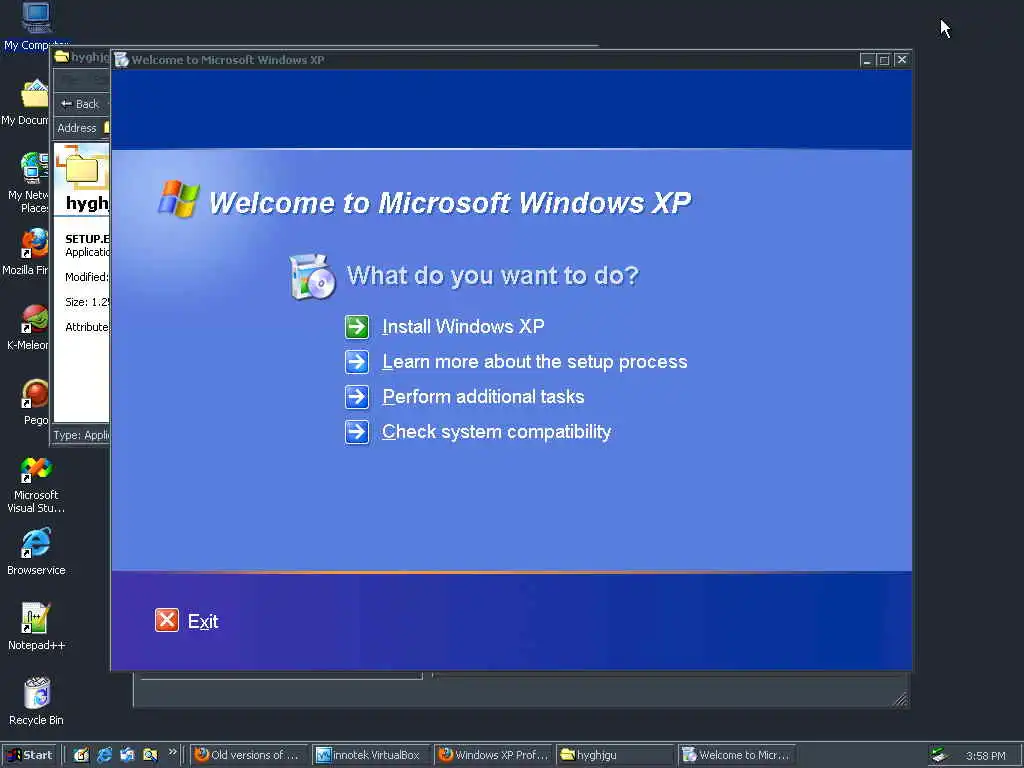
Task: Open Learn more about the setup process
Action: point(534,362)
